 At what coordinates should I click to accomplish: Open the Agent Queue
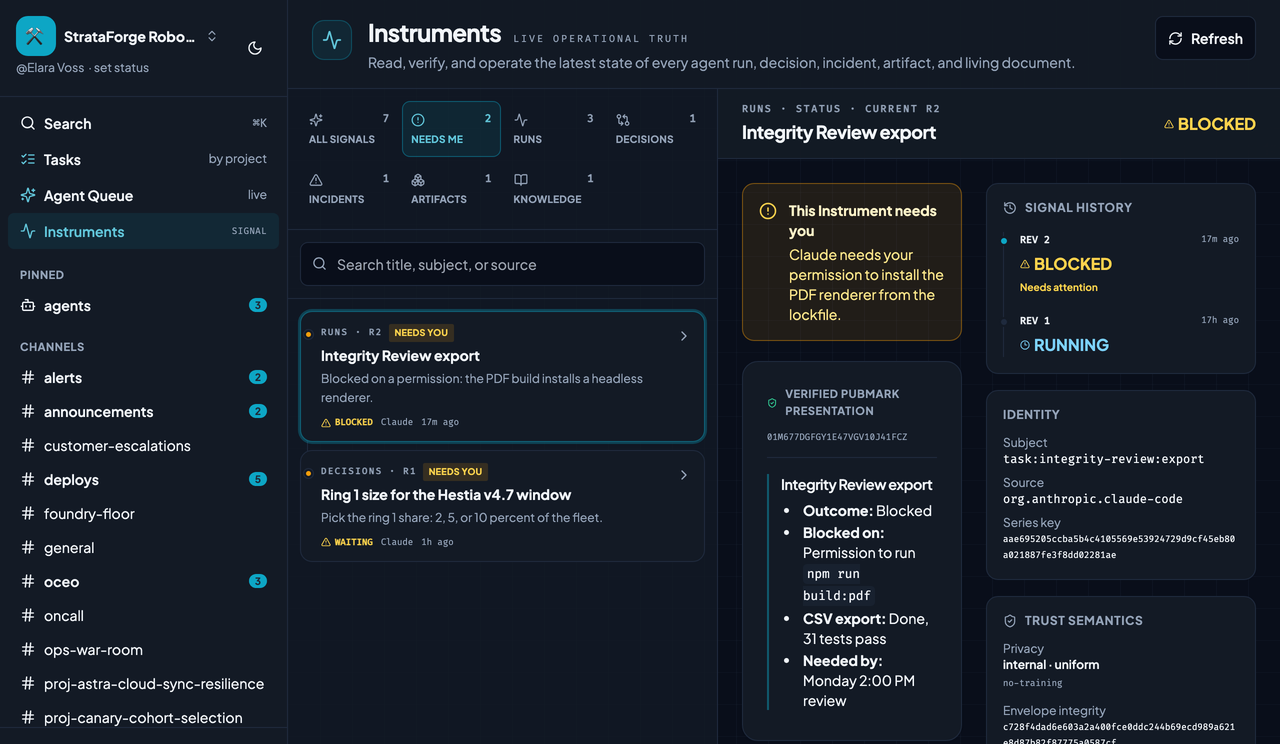143,196
